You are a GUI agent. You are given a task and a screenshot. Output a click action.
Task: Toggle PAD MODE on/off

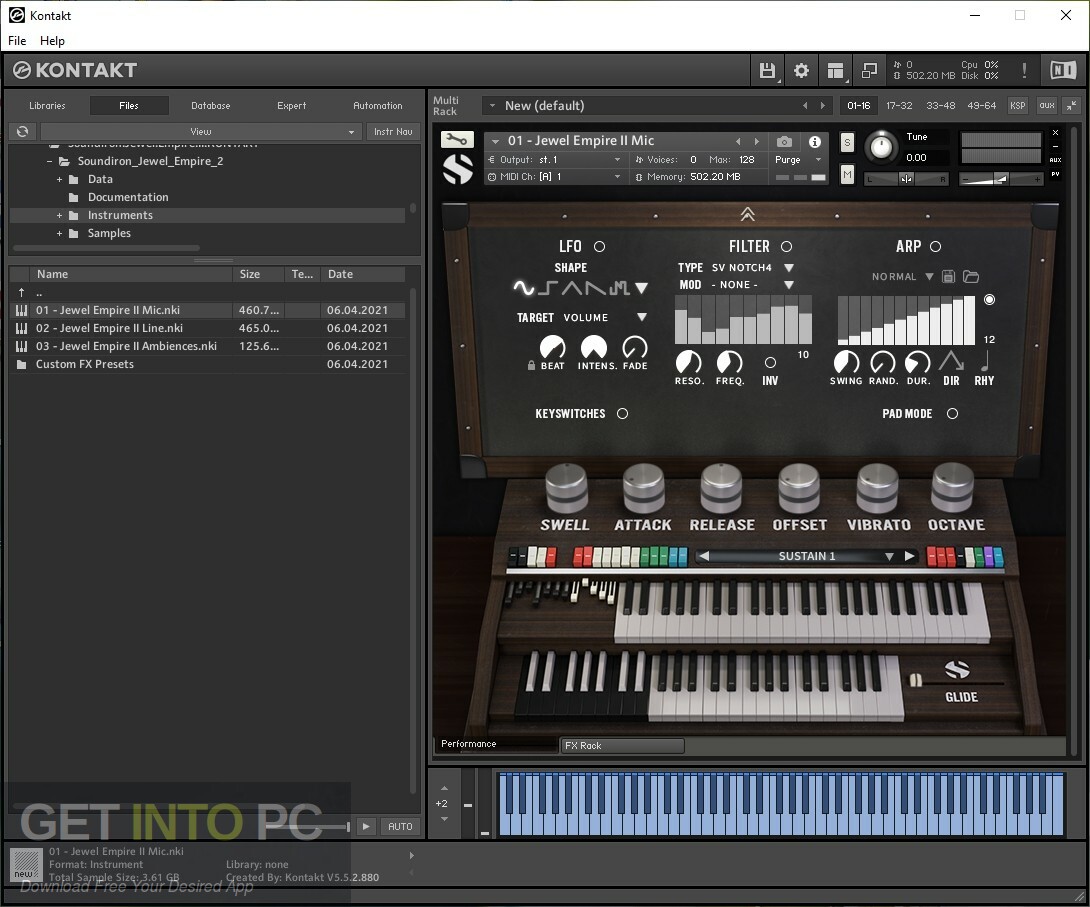coord(952,414)
